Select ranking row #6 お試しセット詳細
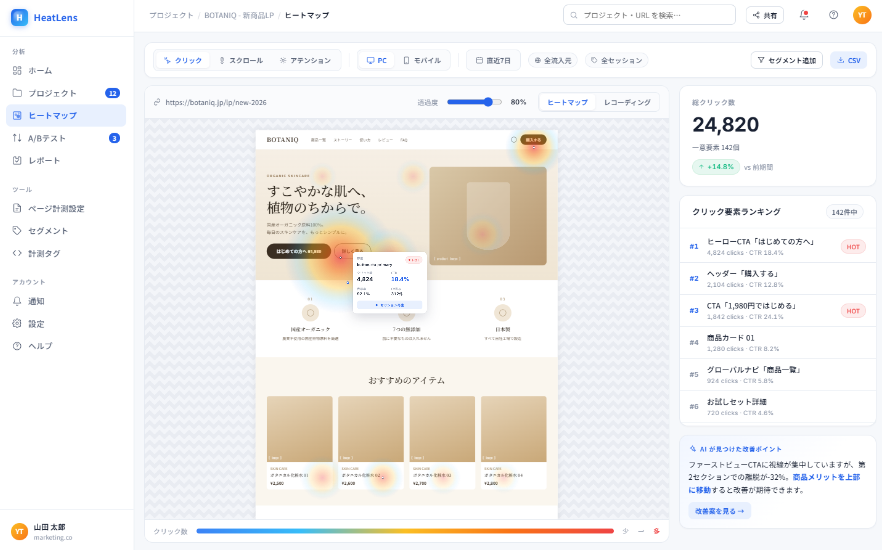Screen dimensions: 882x550 [x=777, y=407]
